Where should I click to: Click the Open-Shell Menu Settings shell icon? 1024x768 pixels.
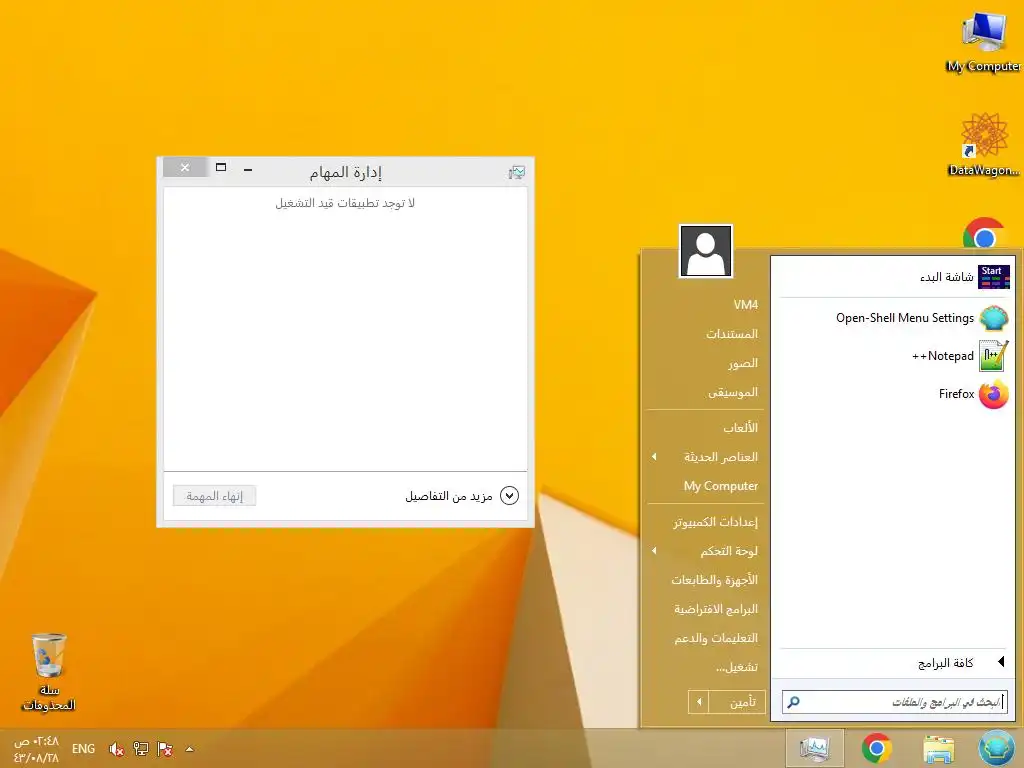tap(994, 318)
